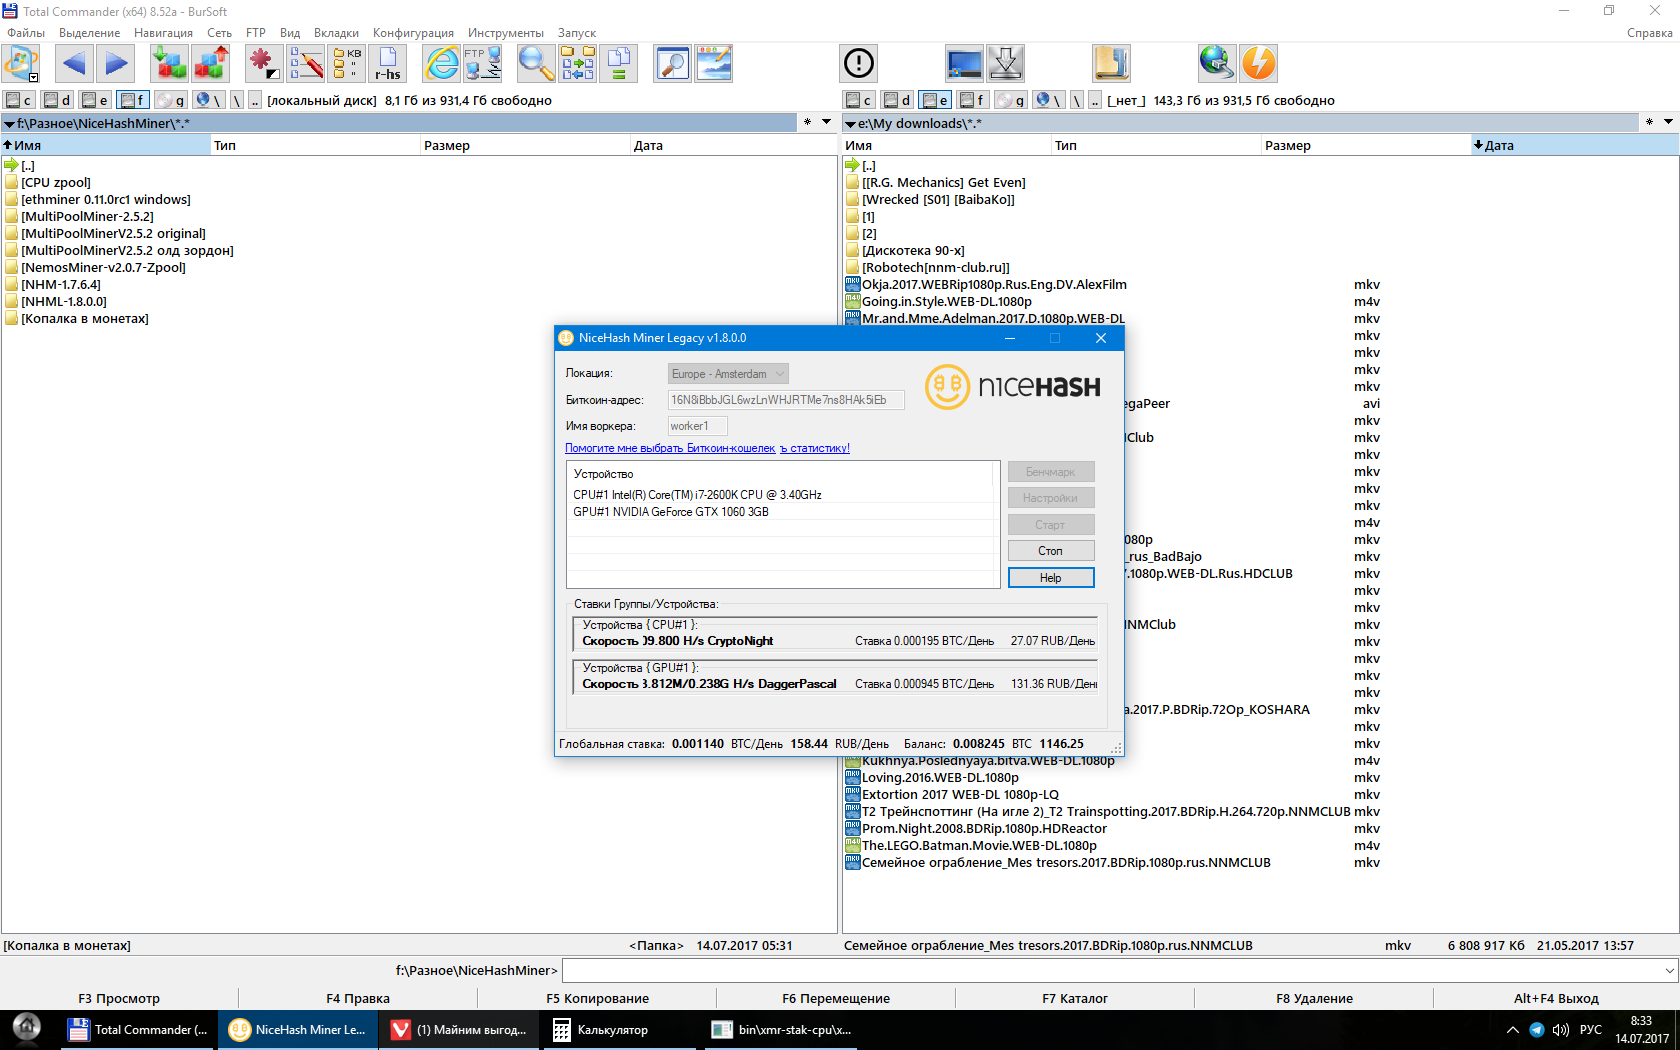
Task: Open left panel favorites asterisk menu
Action: click(807, 122)
